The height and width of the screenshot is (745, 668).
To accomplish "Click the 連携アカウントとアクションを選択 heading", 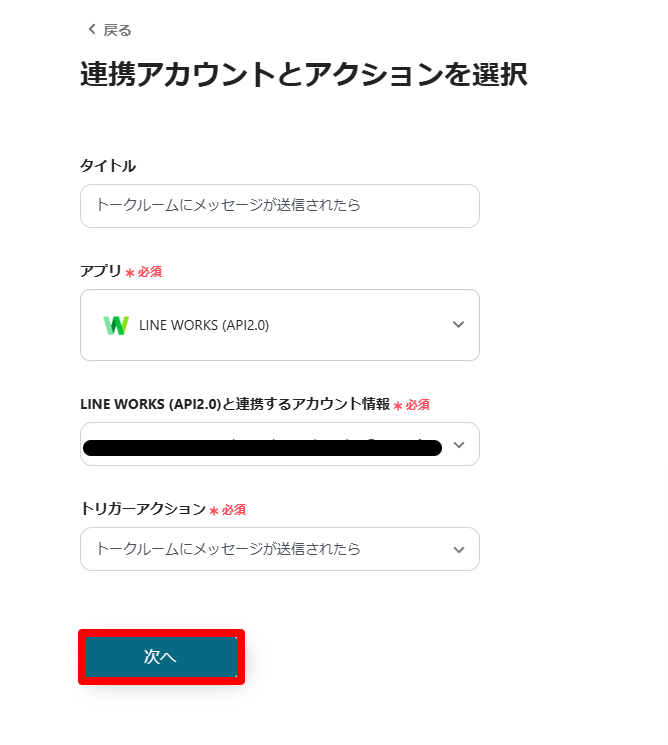I will click(x=303, y=75).
